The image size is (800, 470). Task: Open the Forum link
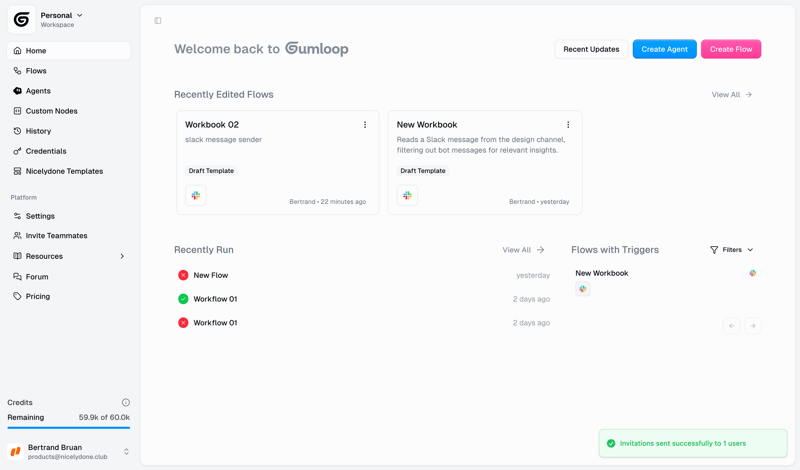(69, 277)
